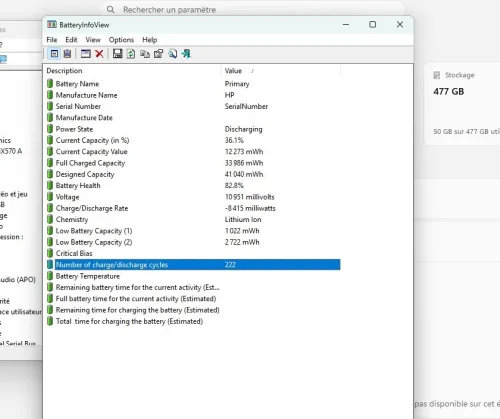Select Remaining time for charging the battery row
Image resolution: width=500 pixels, height=419 pixels.
193,310
